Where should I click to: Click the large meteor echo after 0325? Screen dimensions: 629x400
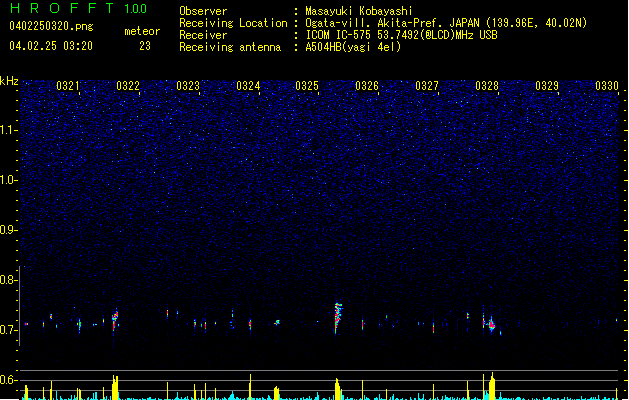pyautogui.click(x=338, y=318)
